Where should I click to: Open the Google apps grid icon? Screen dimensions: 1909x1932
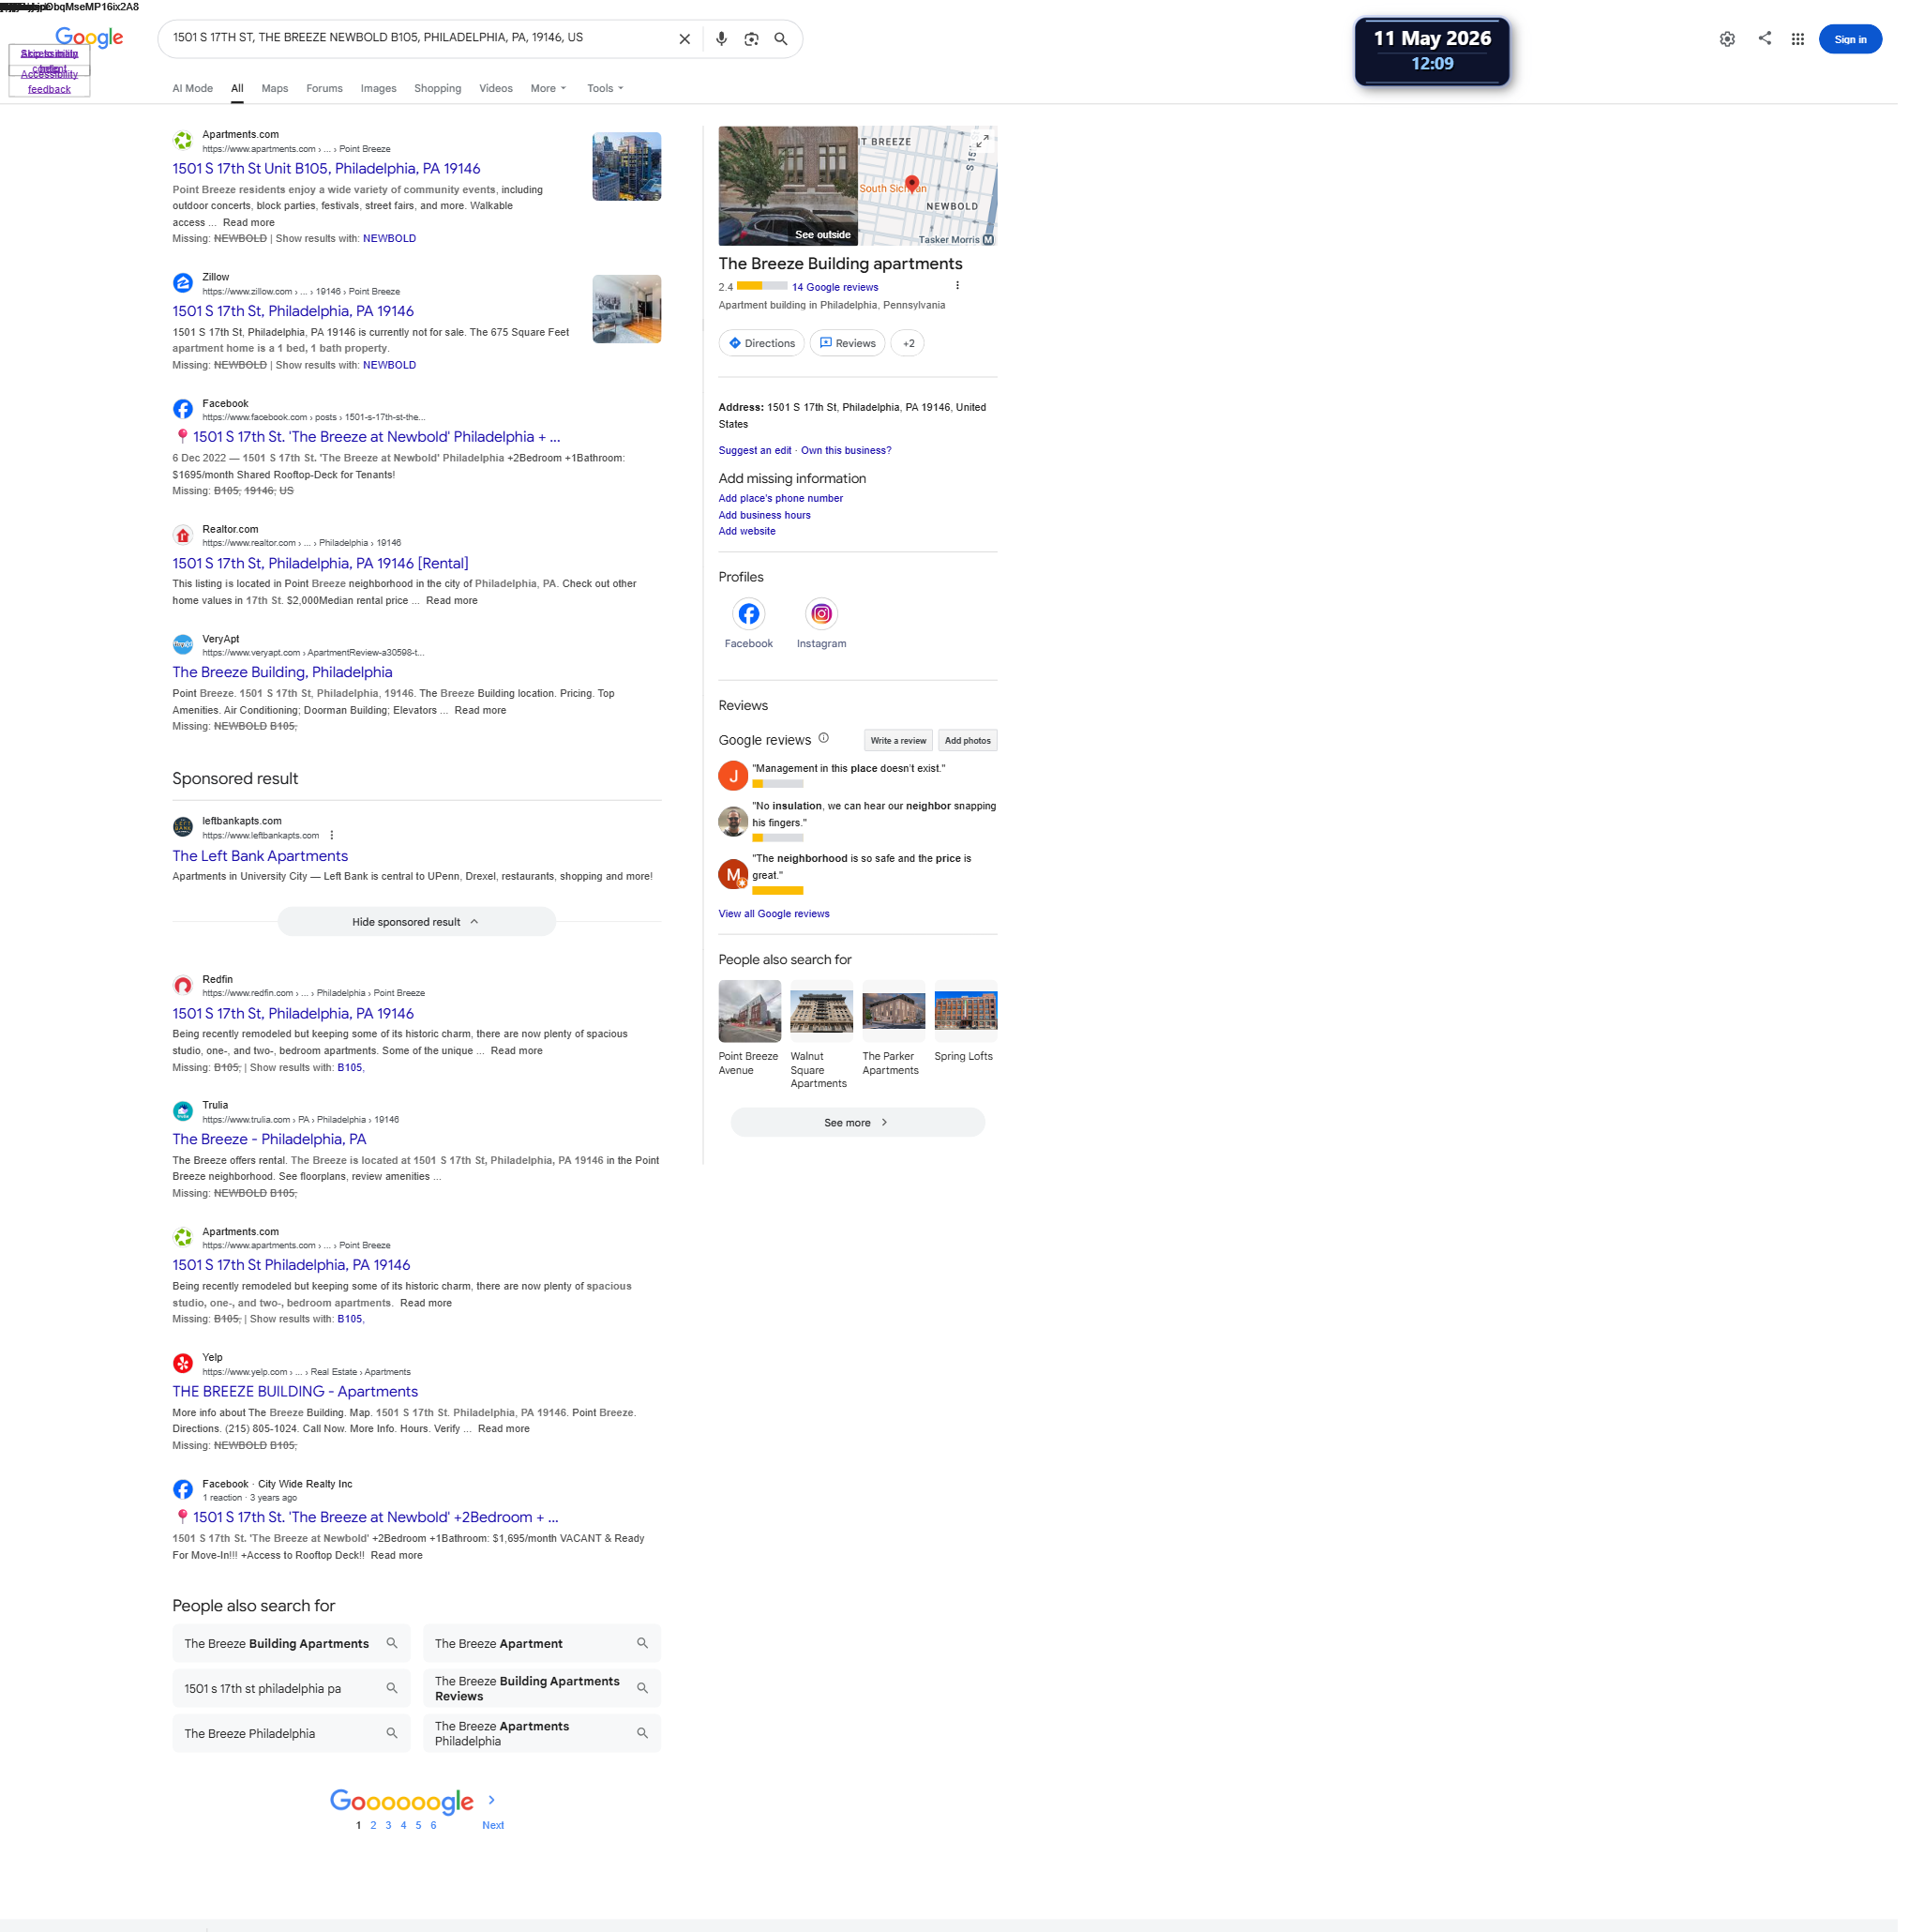tap(1797, 39)
